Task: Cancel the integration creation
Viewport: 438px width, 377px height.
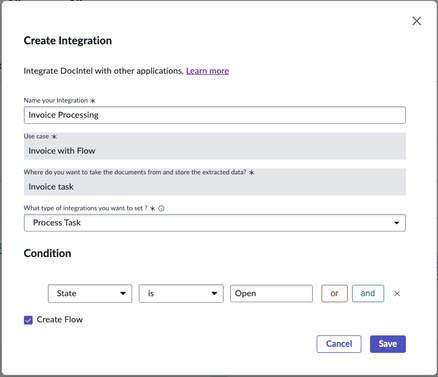Action: (x=339, y=344)
